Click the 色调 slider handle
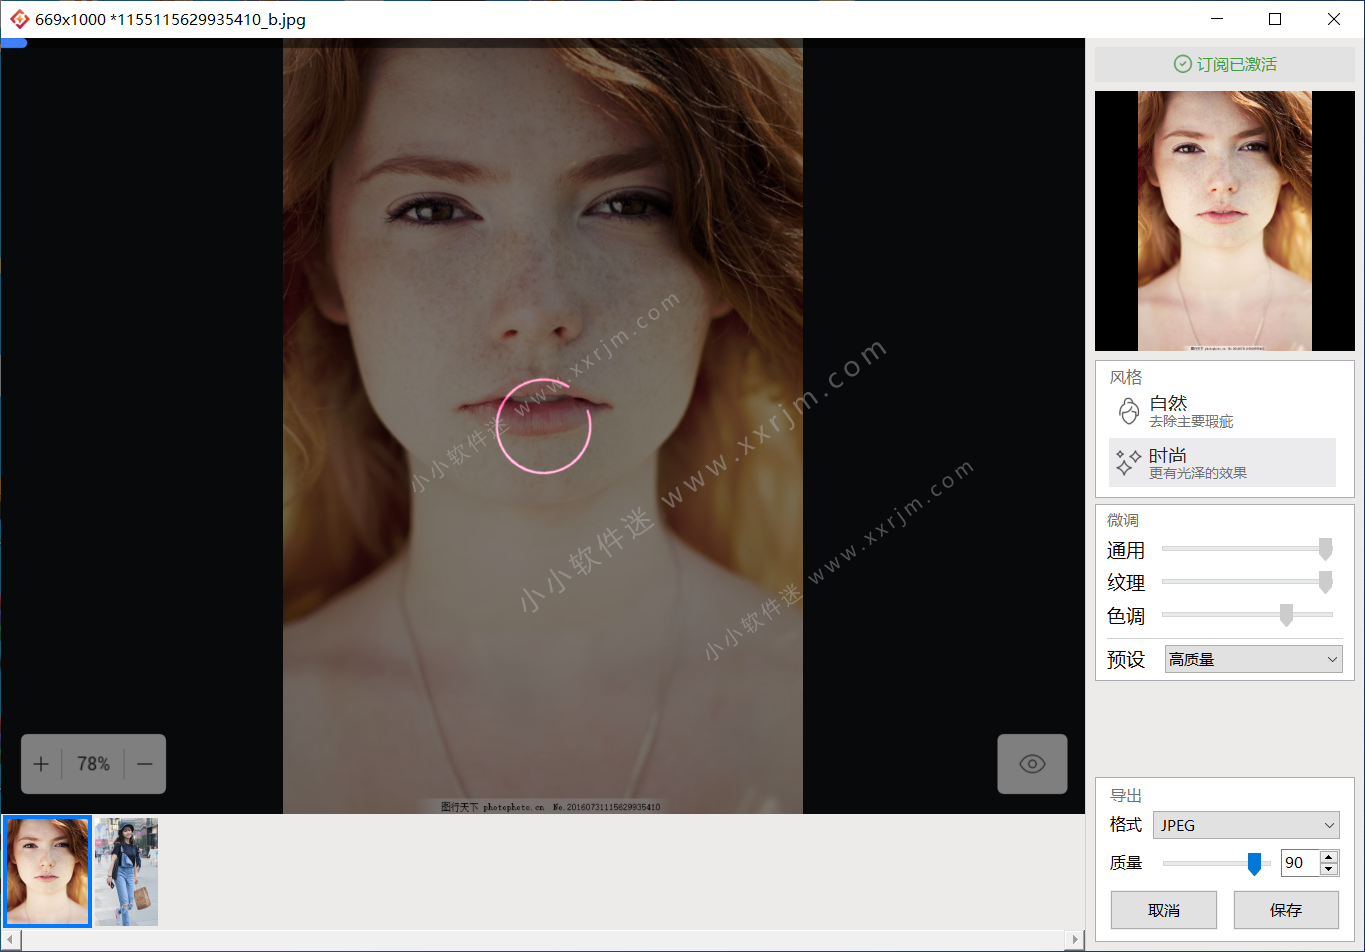Screen dimensions: 1365x952 click(1286, 615)
